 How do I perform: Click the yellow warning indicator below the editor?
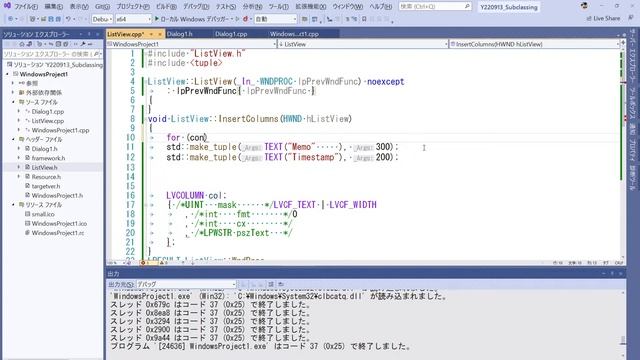coord(163,263)
